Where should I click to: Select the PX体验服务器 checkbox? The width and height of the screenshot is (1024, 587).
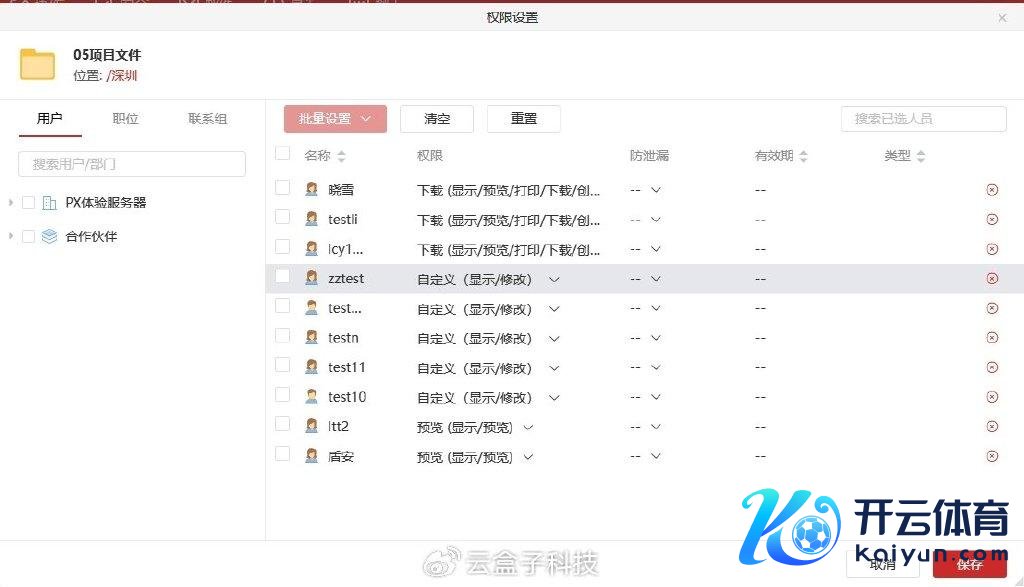pos(28,203)
